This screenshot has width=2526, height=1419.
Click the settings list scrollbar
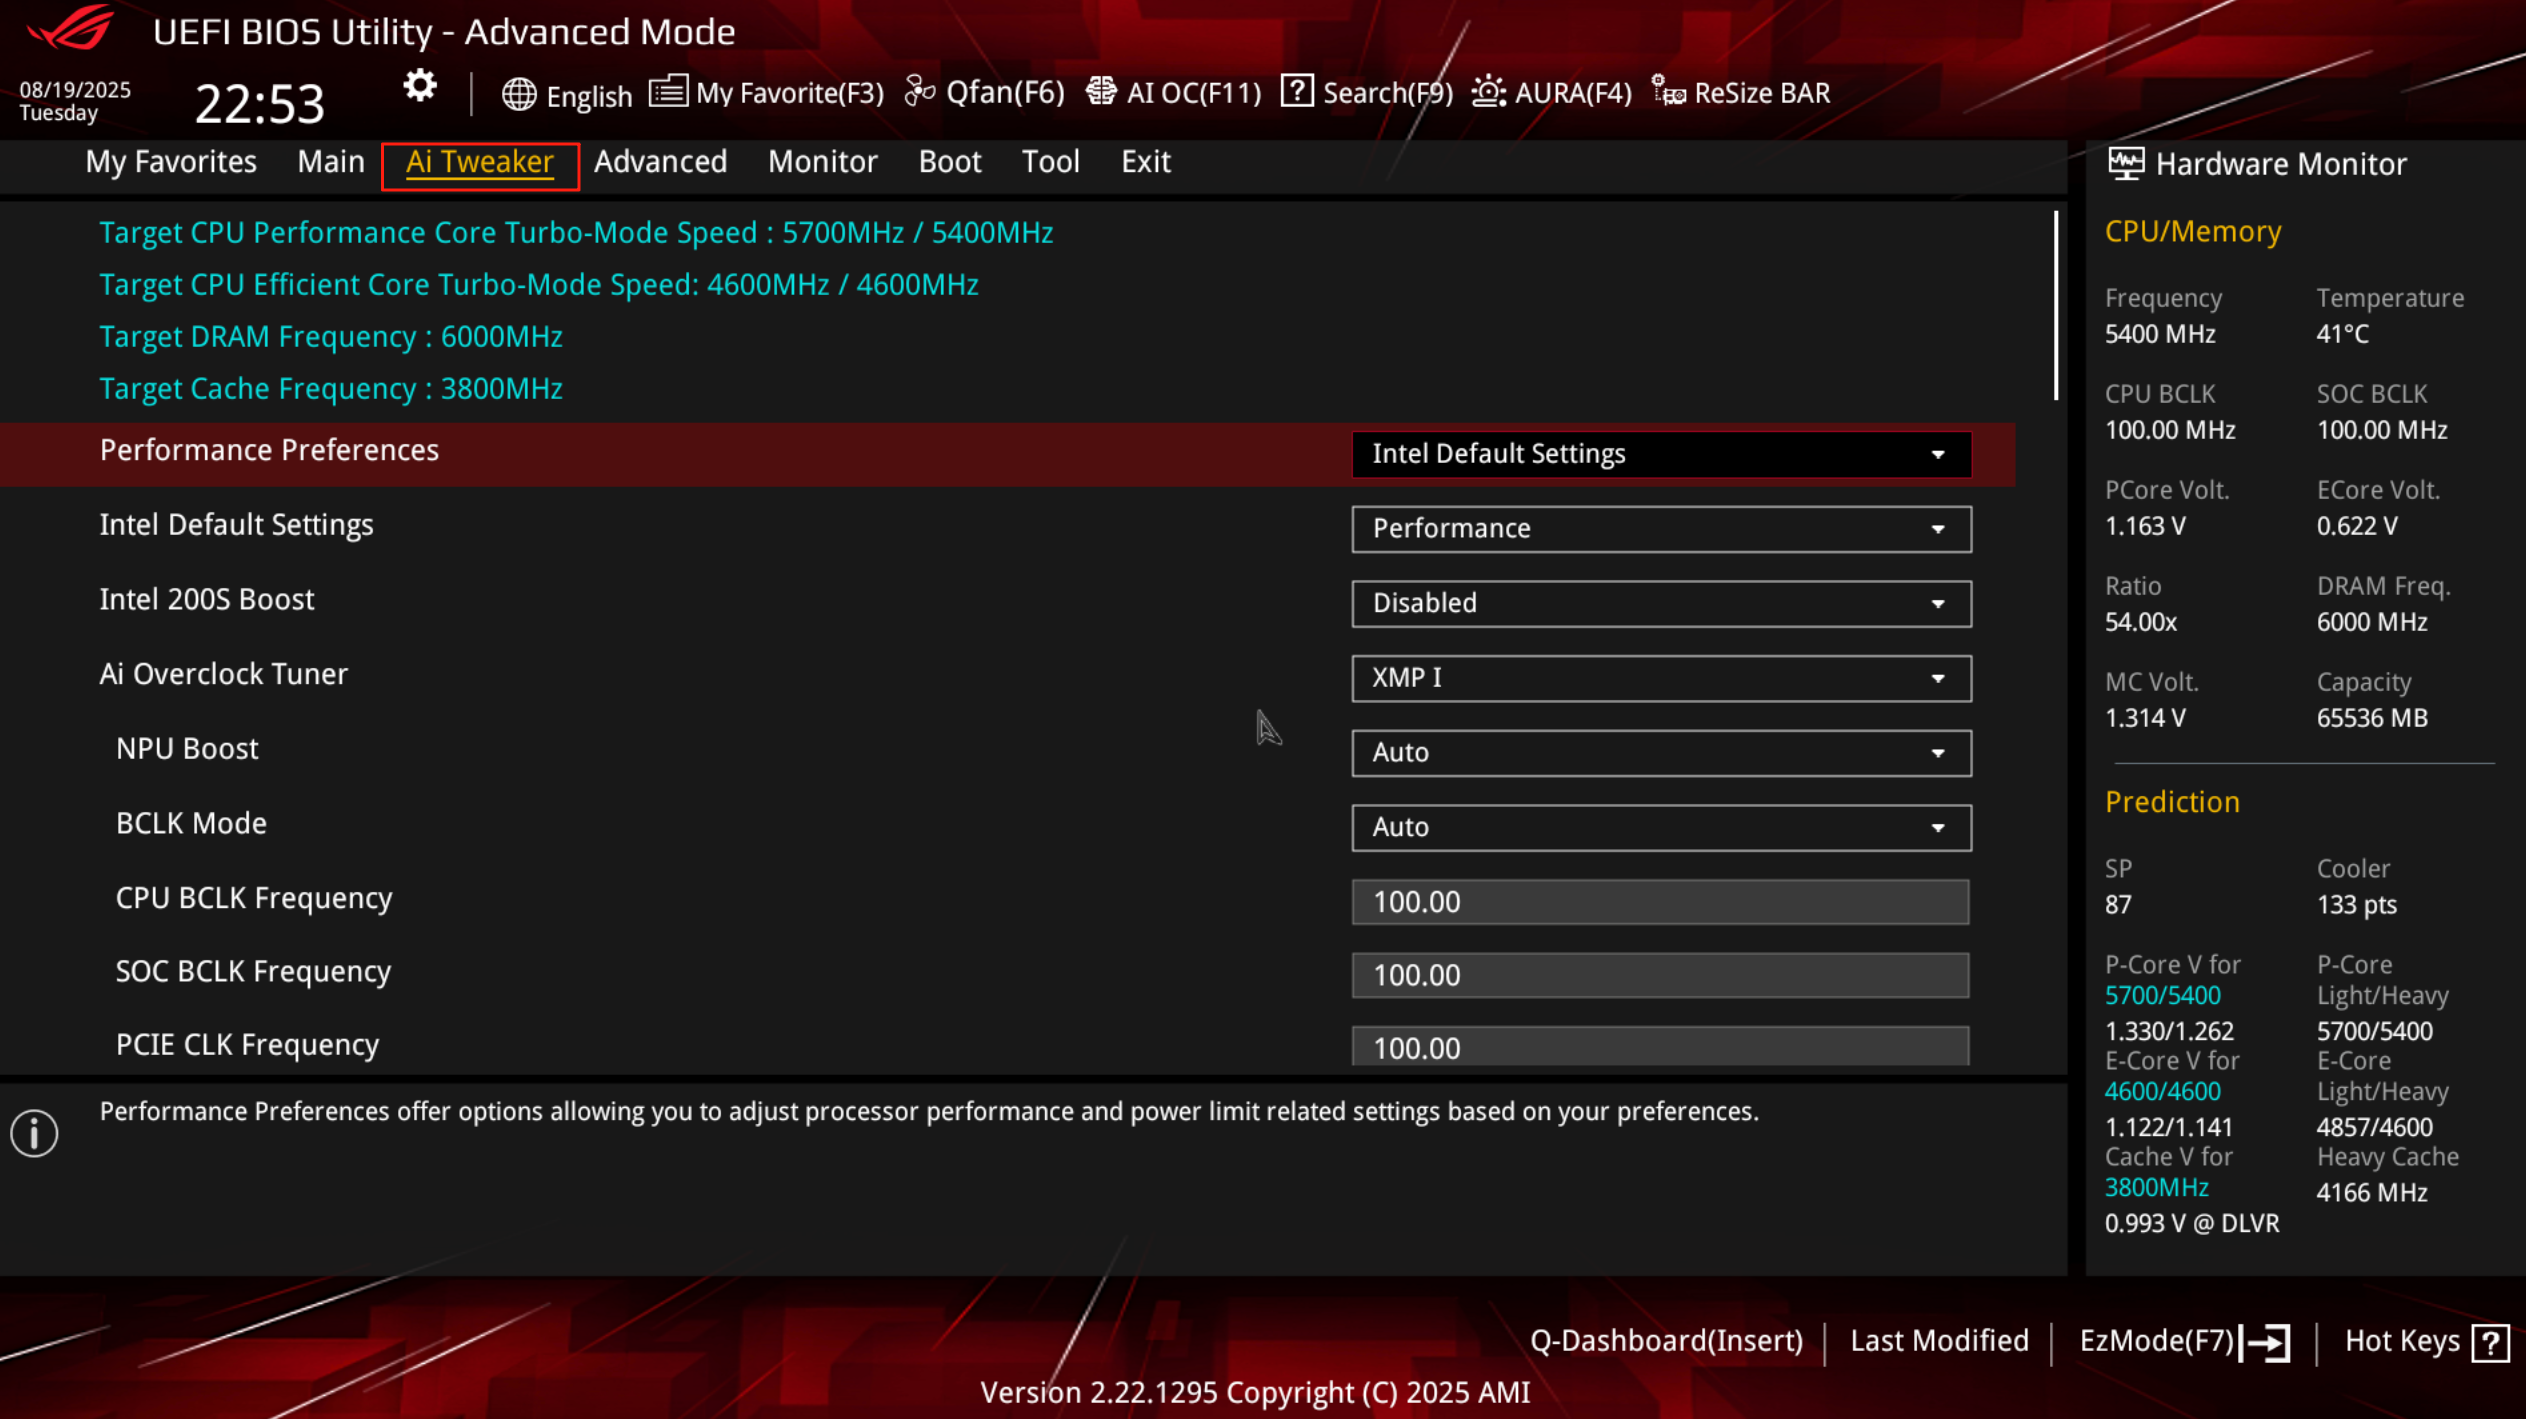(x=2056, y=305)
